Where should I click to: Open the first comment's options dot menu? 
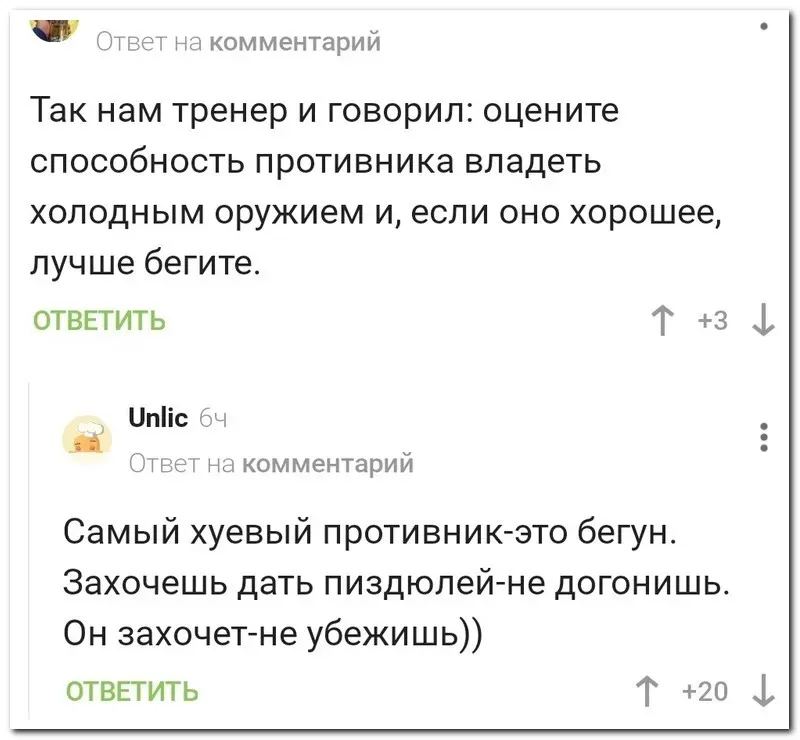click(x=763, y=26)
